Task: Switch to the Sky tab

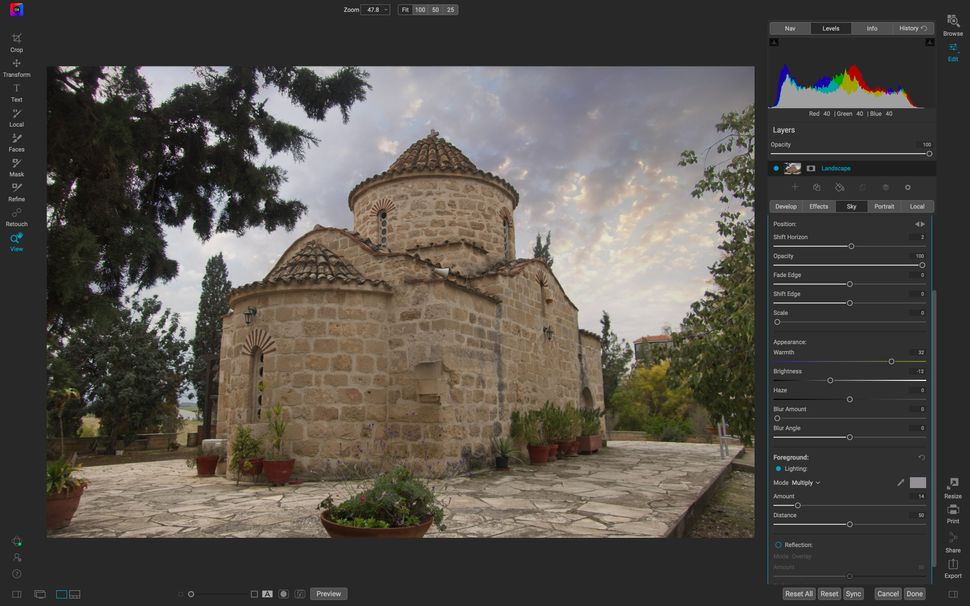Action: (851, 206)
